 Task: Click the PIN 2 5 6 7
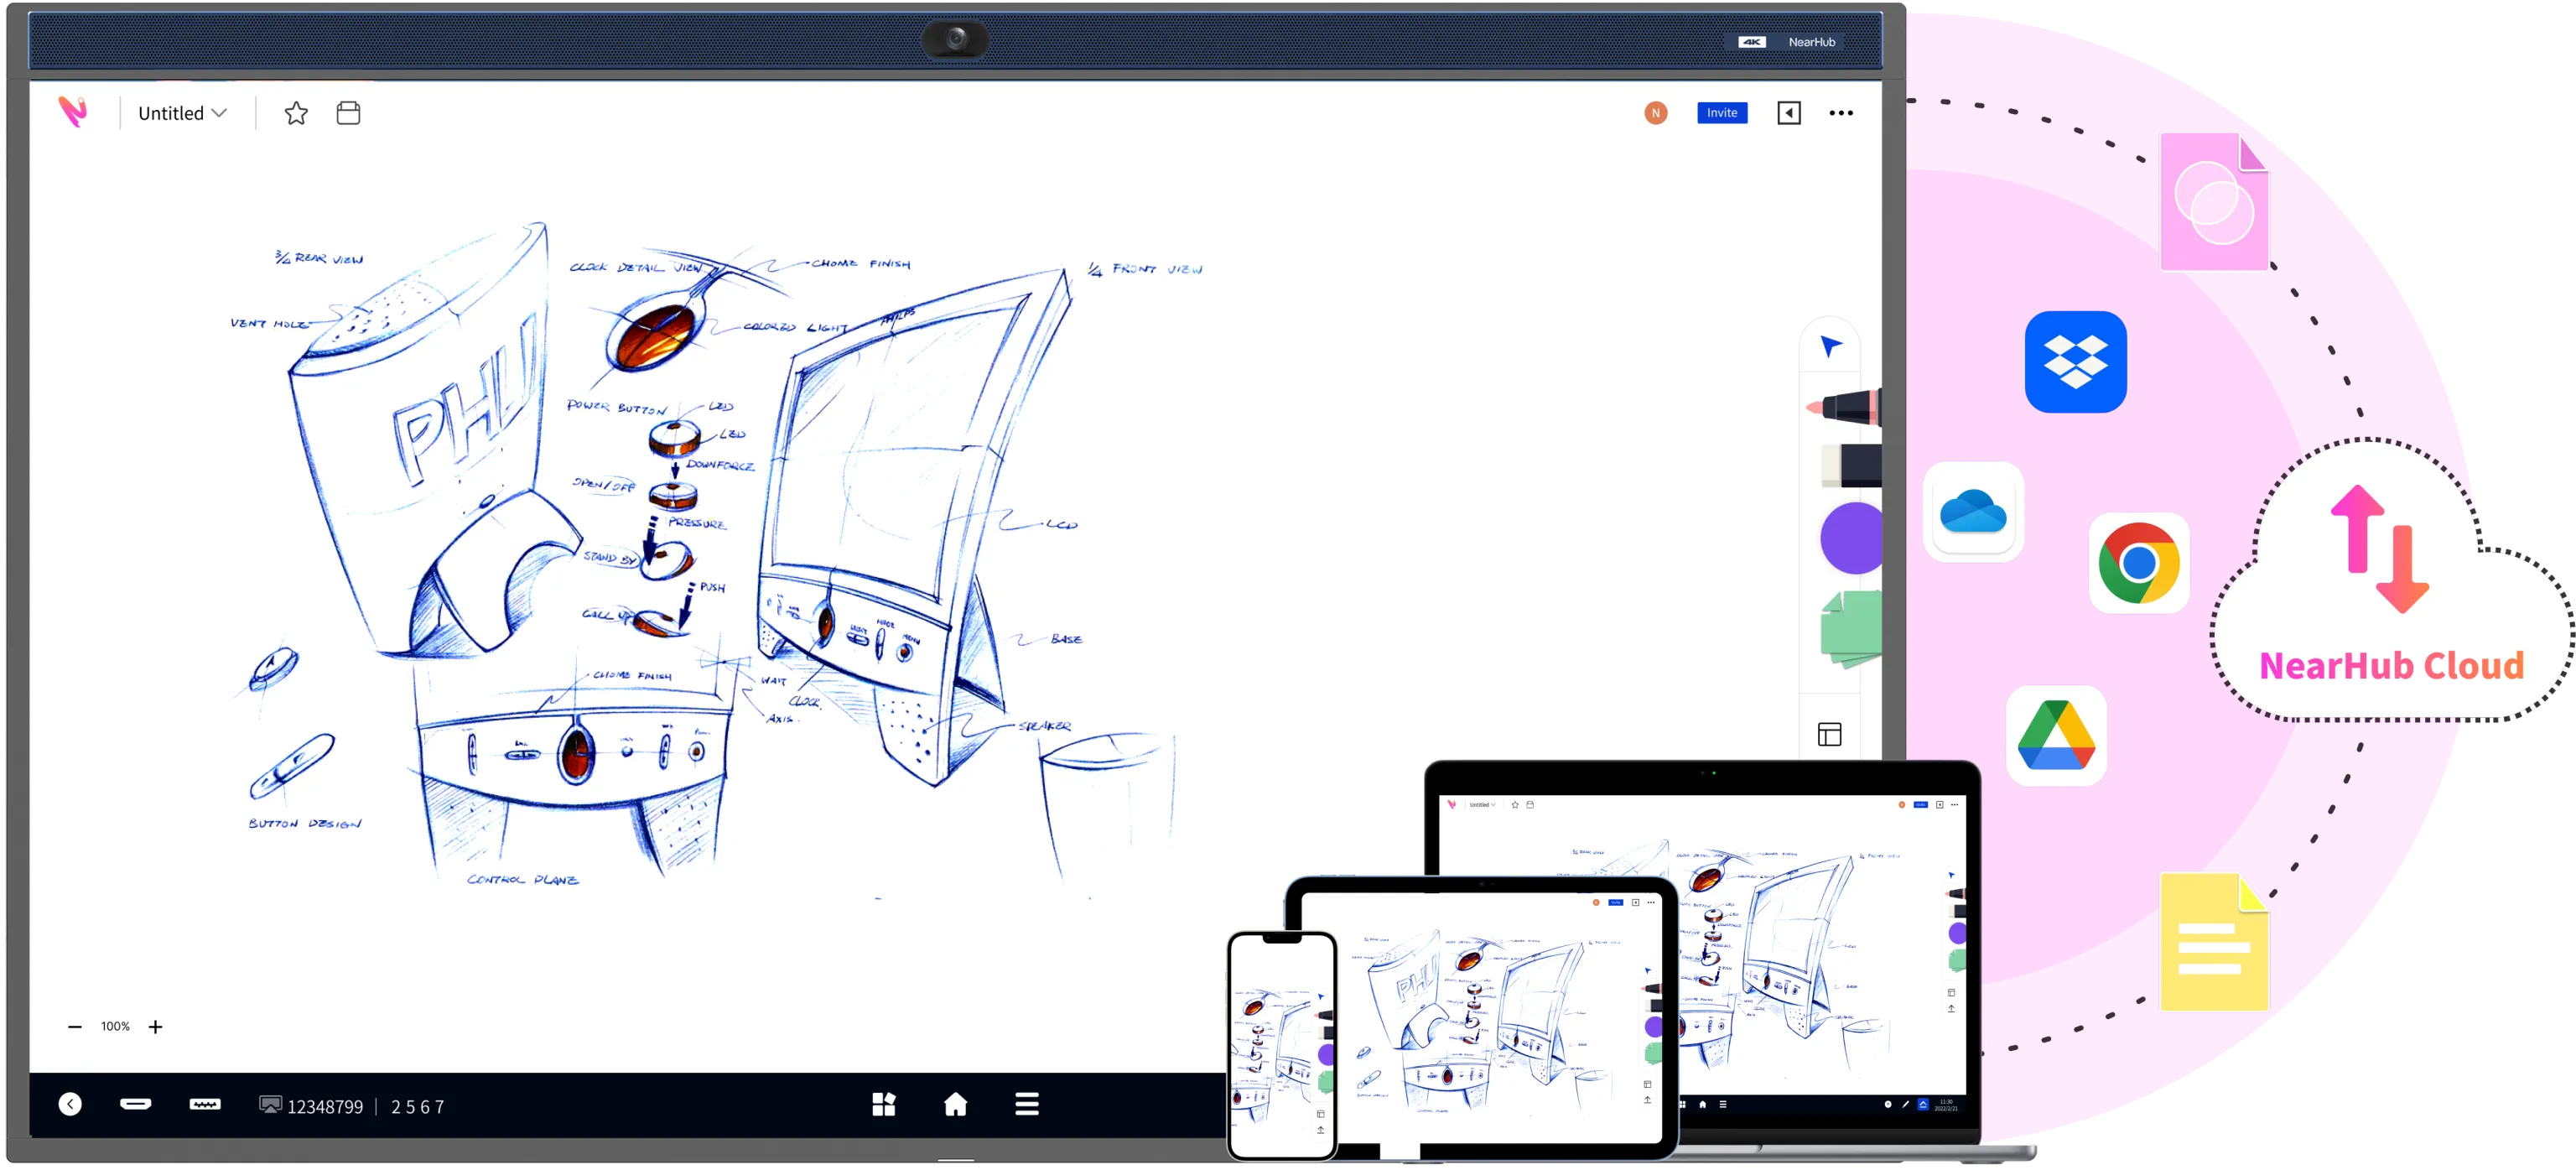pyautogui.click(x=418, y=1106)
